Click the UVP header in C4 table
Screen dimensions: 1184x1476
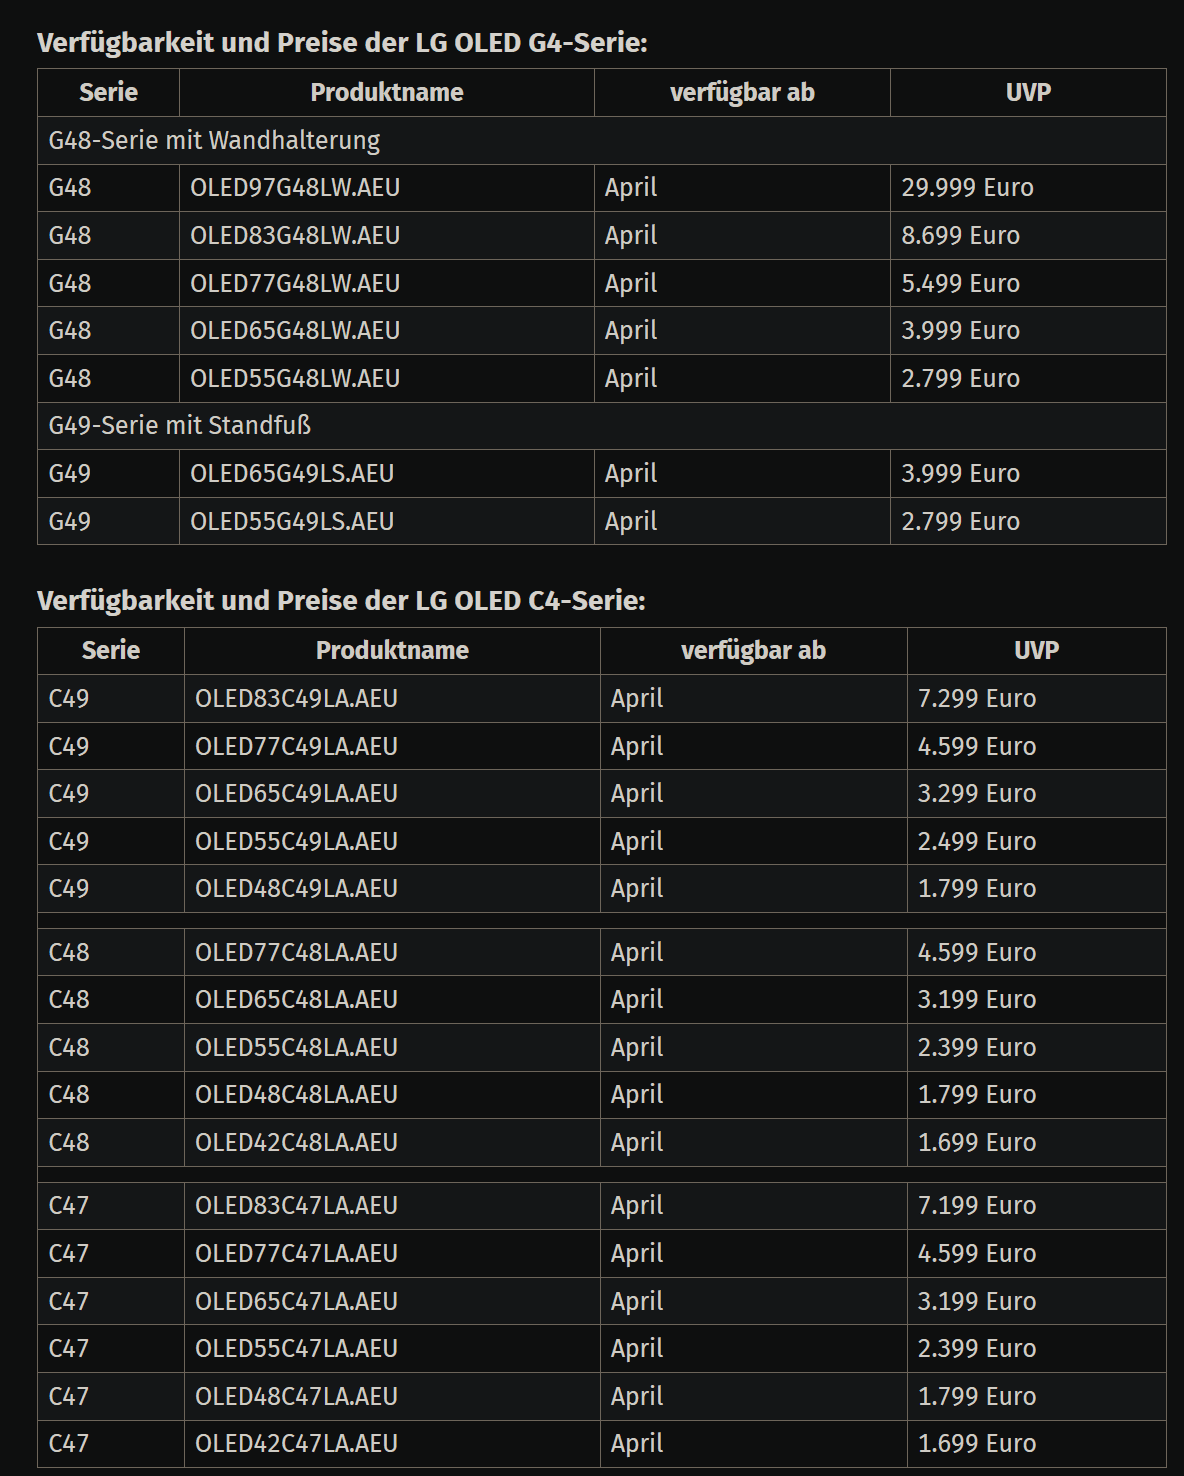click(1036, 651)
